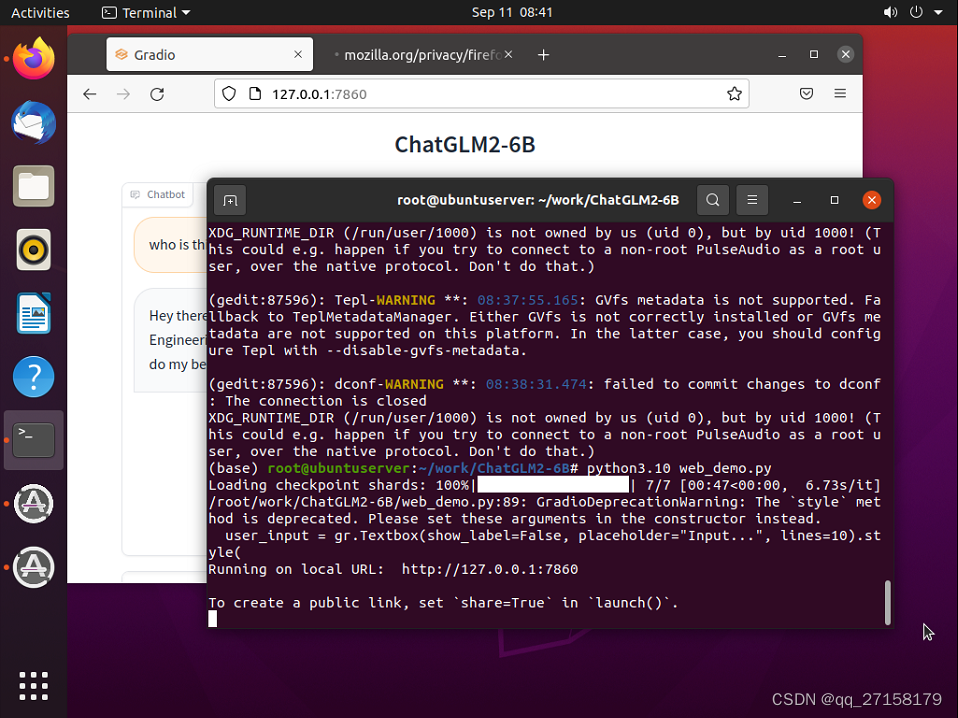Show Applications grid in the dock
The width and height of the screenshot is (958, 718).
point(34,686)
